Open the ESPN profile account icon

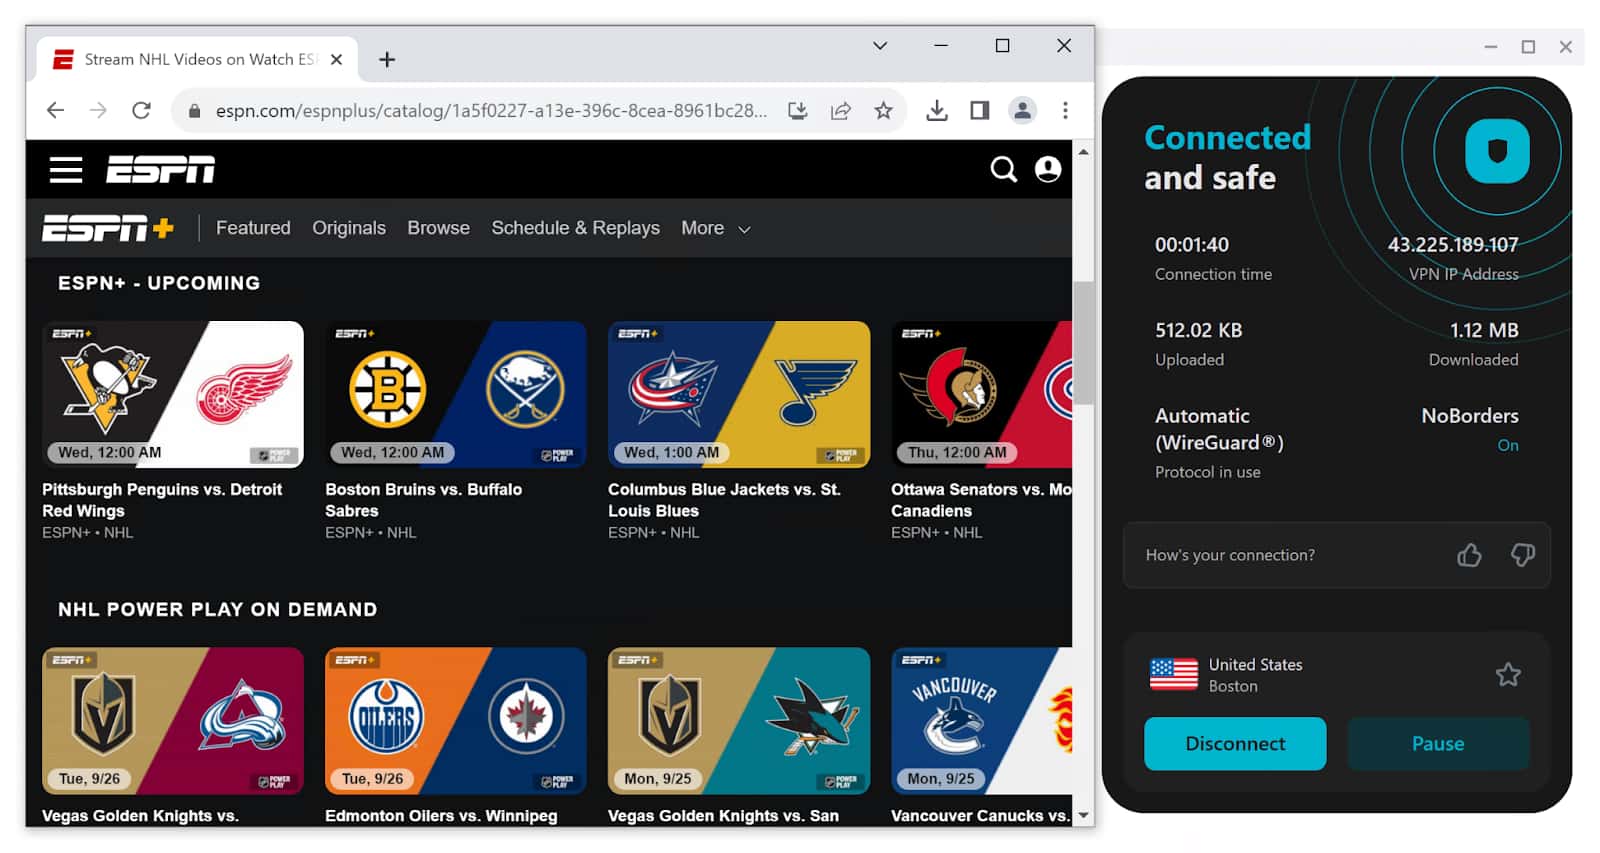[1047, 169]
